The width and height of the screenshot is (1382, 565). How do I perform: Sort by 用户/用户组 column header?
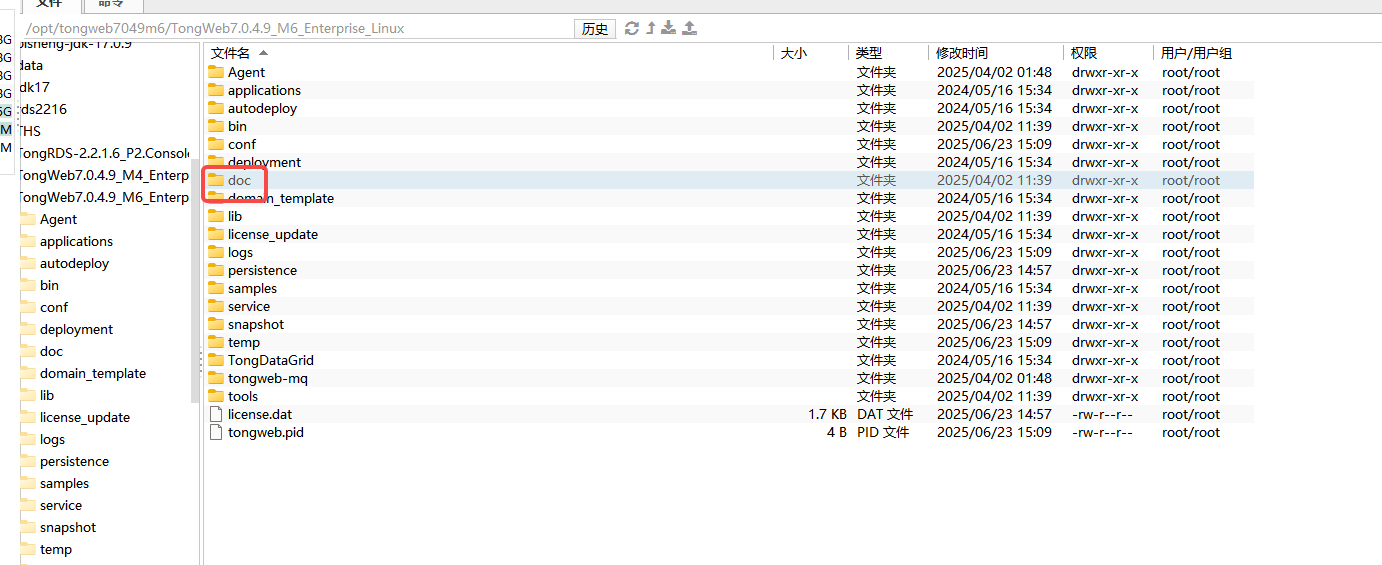coord(1197,53)
